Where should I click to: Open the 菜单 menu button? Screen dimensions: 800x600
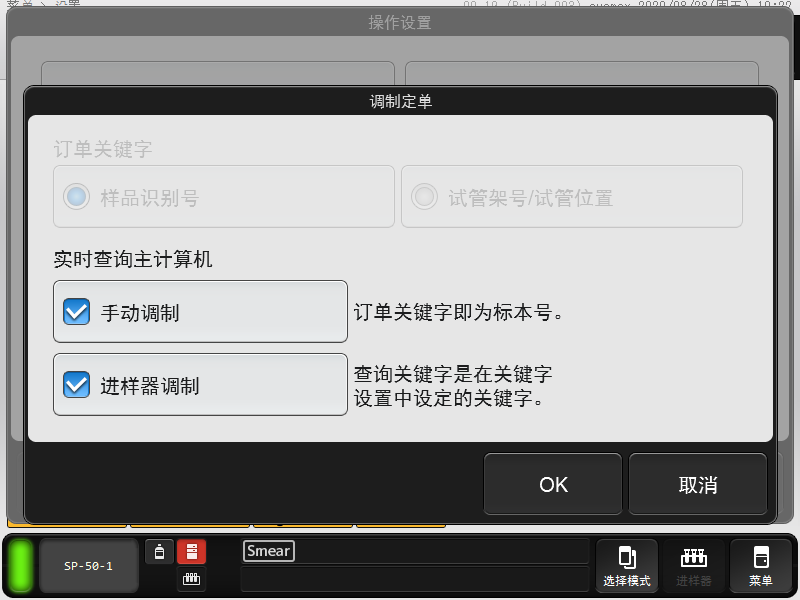pyautogui.click(x=760, y=566)
